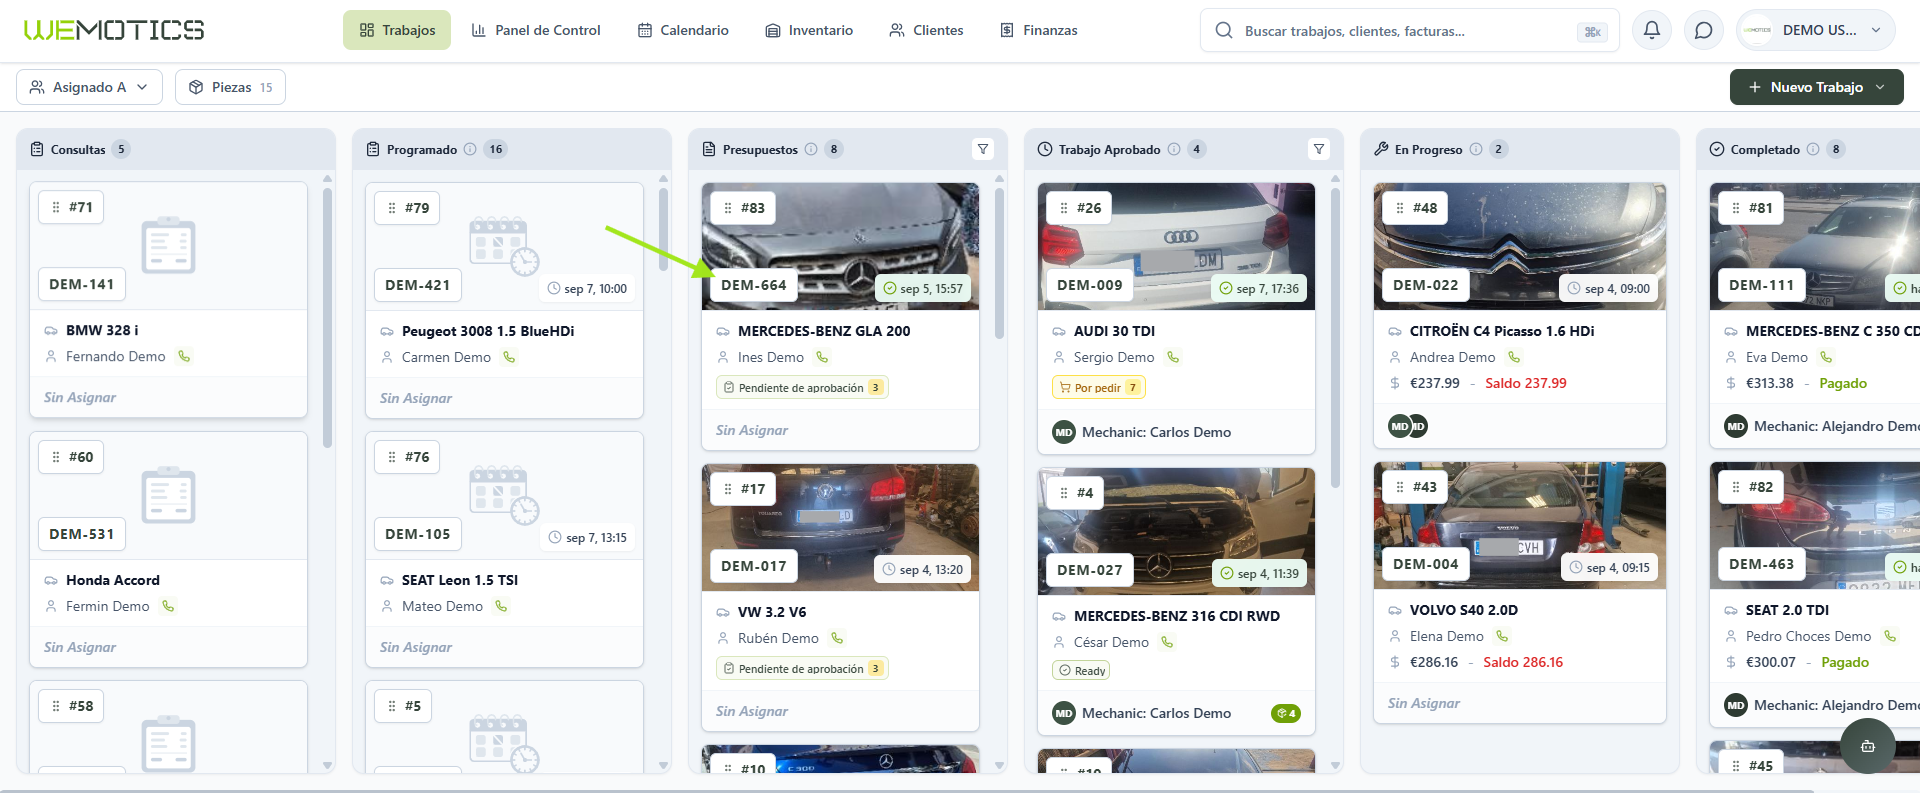
Task: Click the Programado column scrollbar
Action: 663,230
